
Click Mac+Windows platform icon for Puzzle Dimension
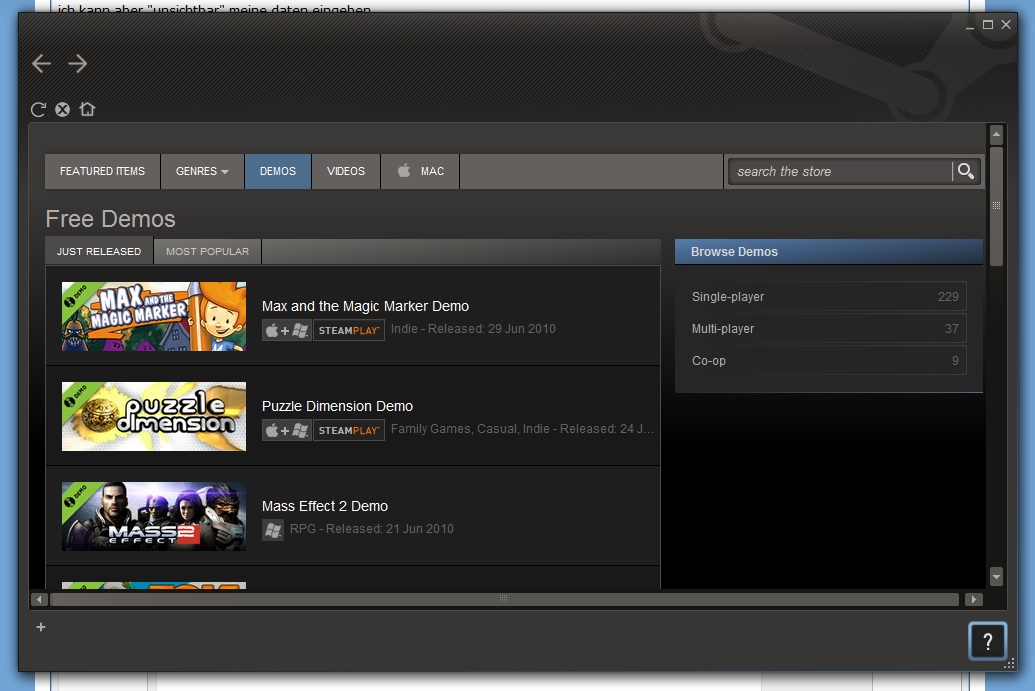point(286,430)
